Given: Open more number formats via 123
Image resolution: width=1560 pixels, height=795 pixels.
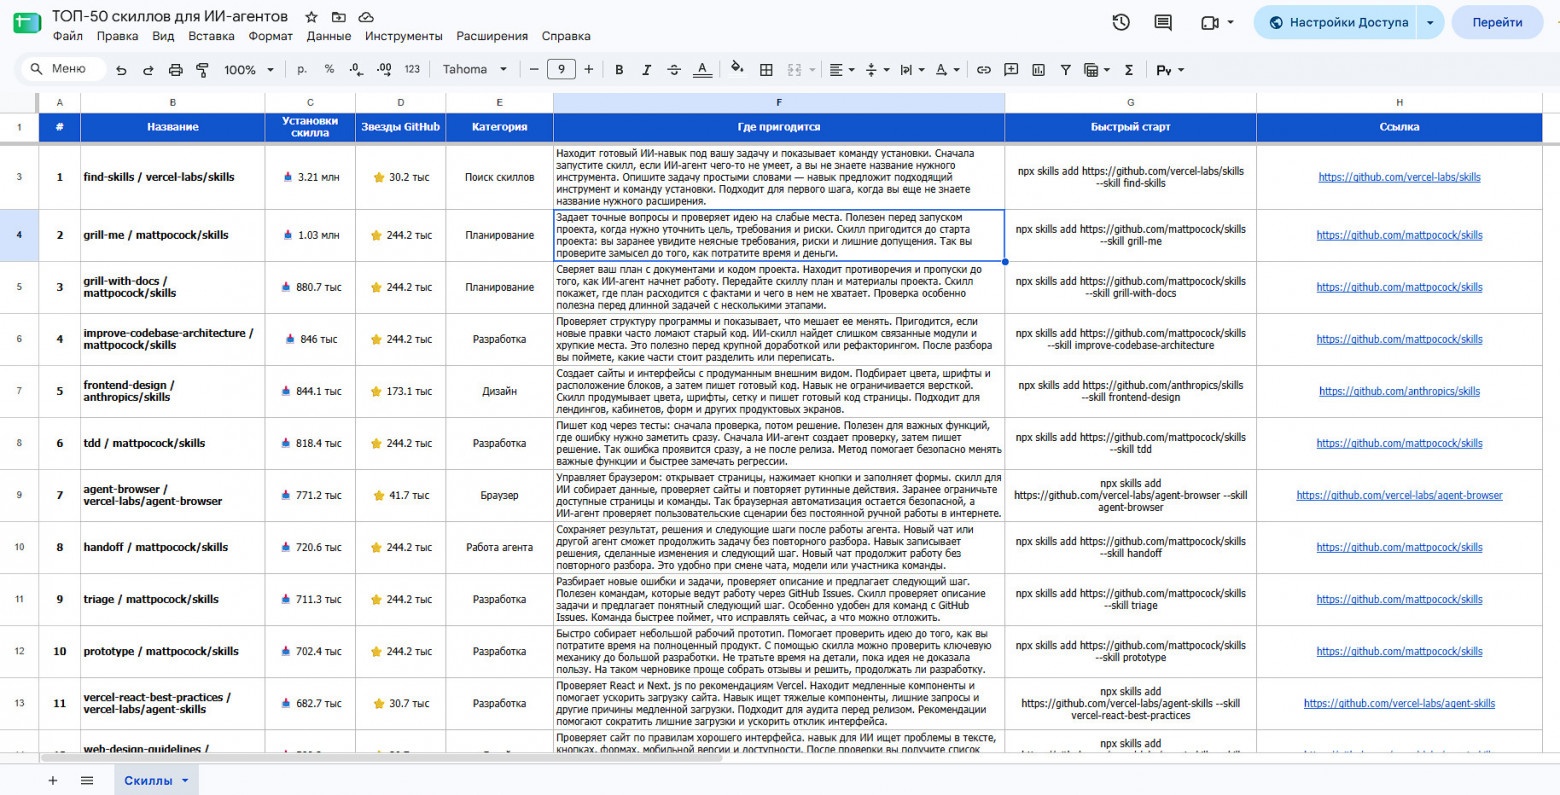Looking at the screenshot, I should (x=412, y=70).
